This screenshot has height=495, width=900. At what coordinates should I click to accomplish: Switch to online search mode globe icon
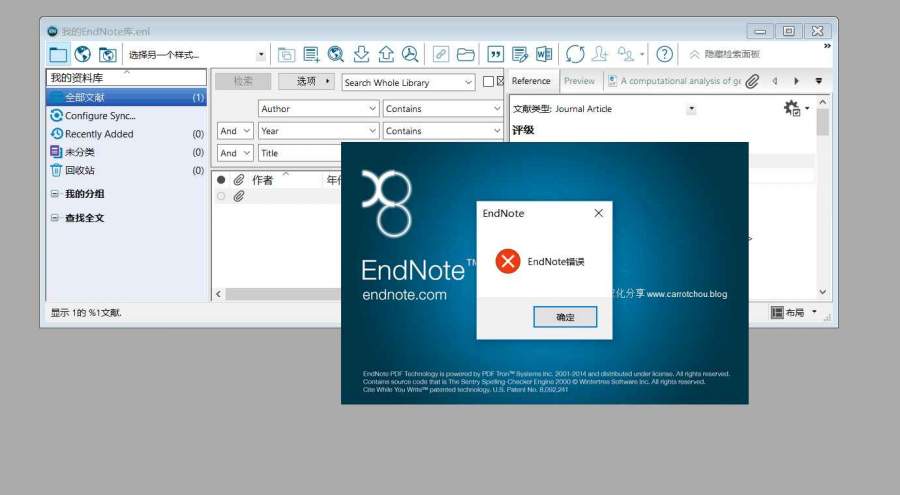83,55
